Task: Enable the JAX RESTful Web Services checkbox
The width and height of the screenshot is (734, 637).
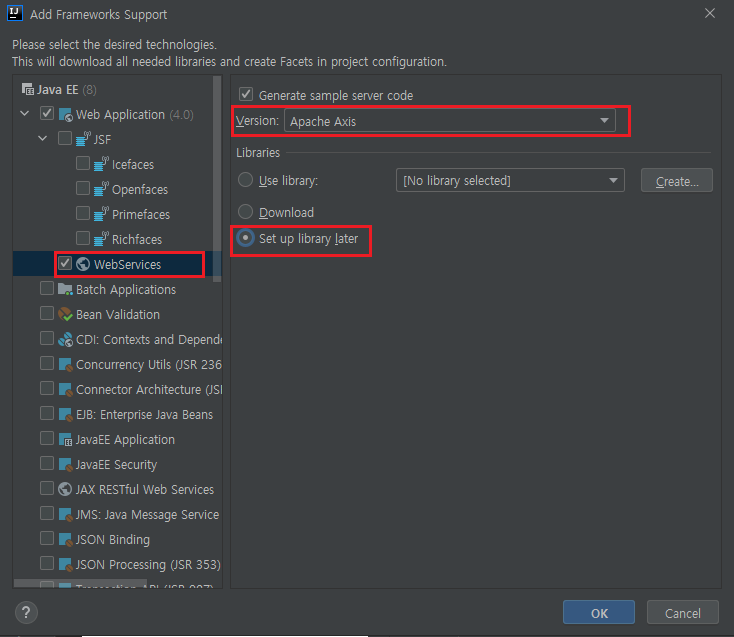Action: click(47, 488)
